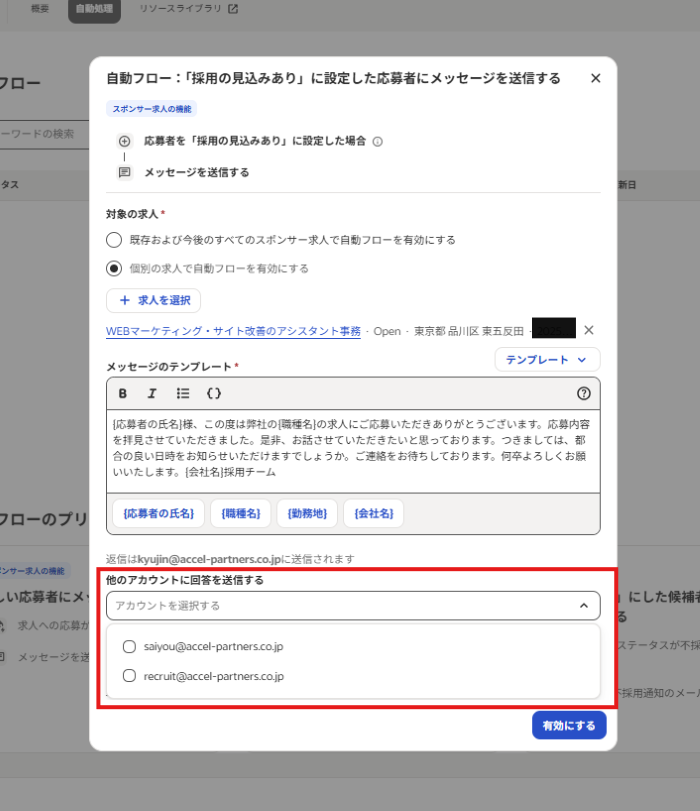Open the テンプレート dropdown
This screenshot has width=700, height=811.
pos(547,360)
